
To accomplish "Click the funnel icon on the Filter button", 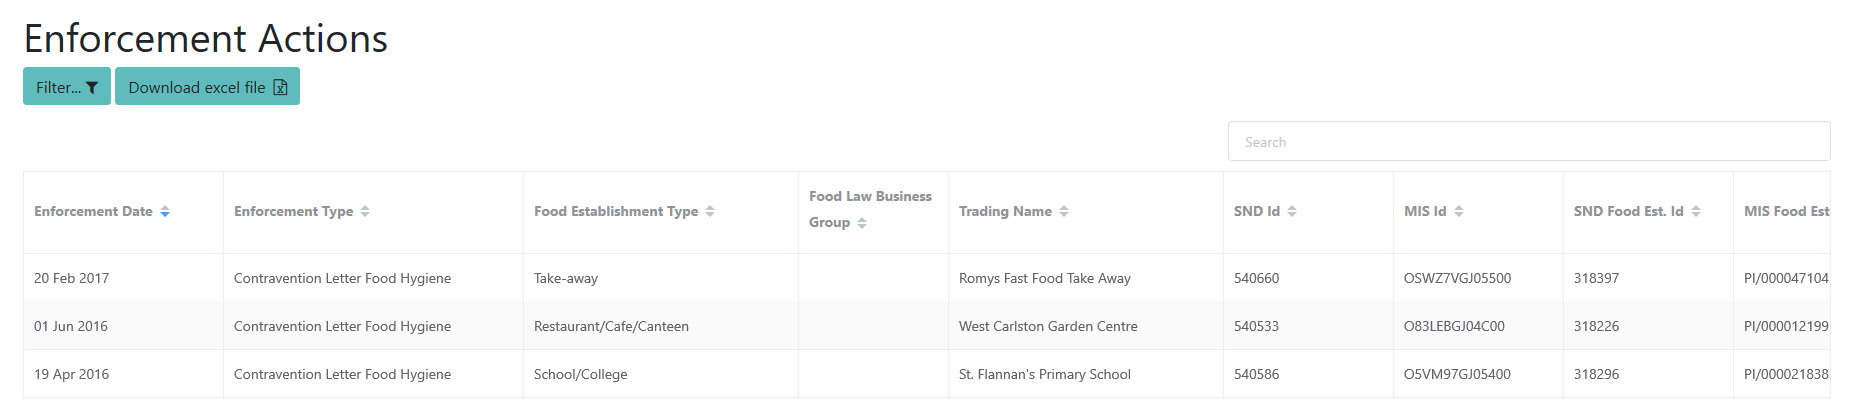I will [92, 88].
